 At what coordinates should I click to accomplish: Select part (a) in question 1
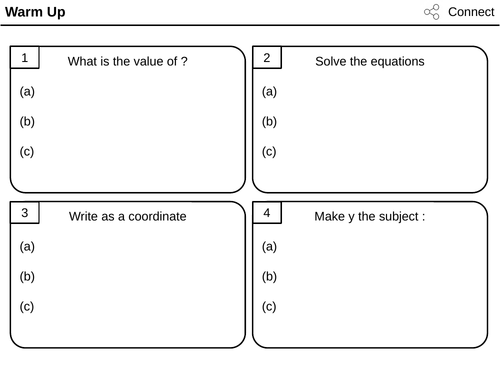[x=27, y=92]
